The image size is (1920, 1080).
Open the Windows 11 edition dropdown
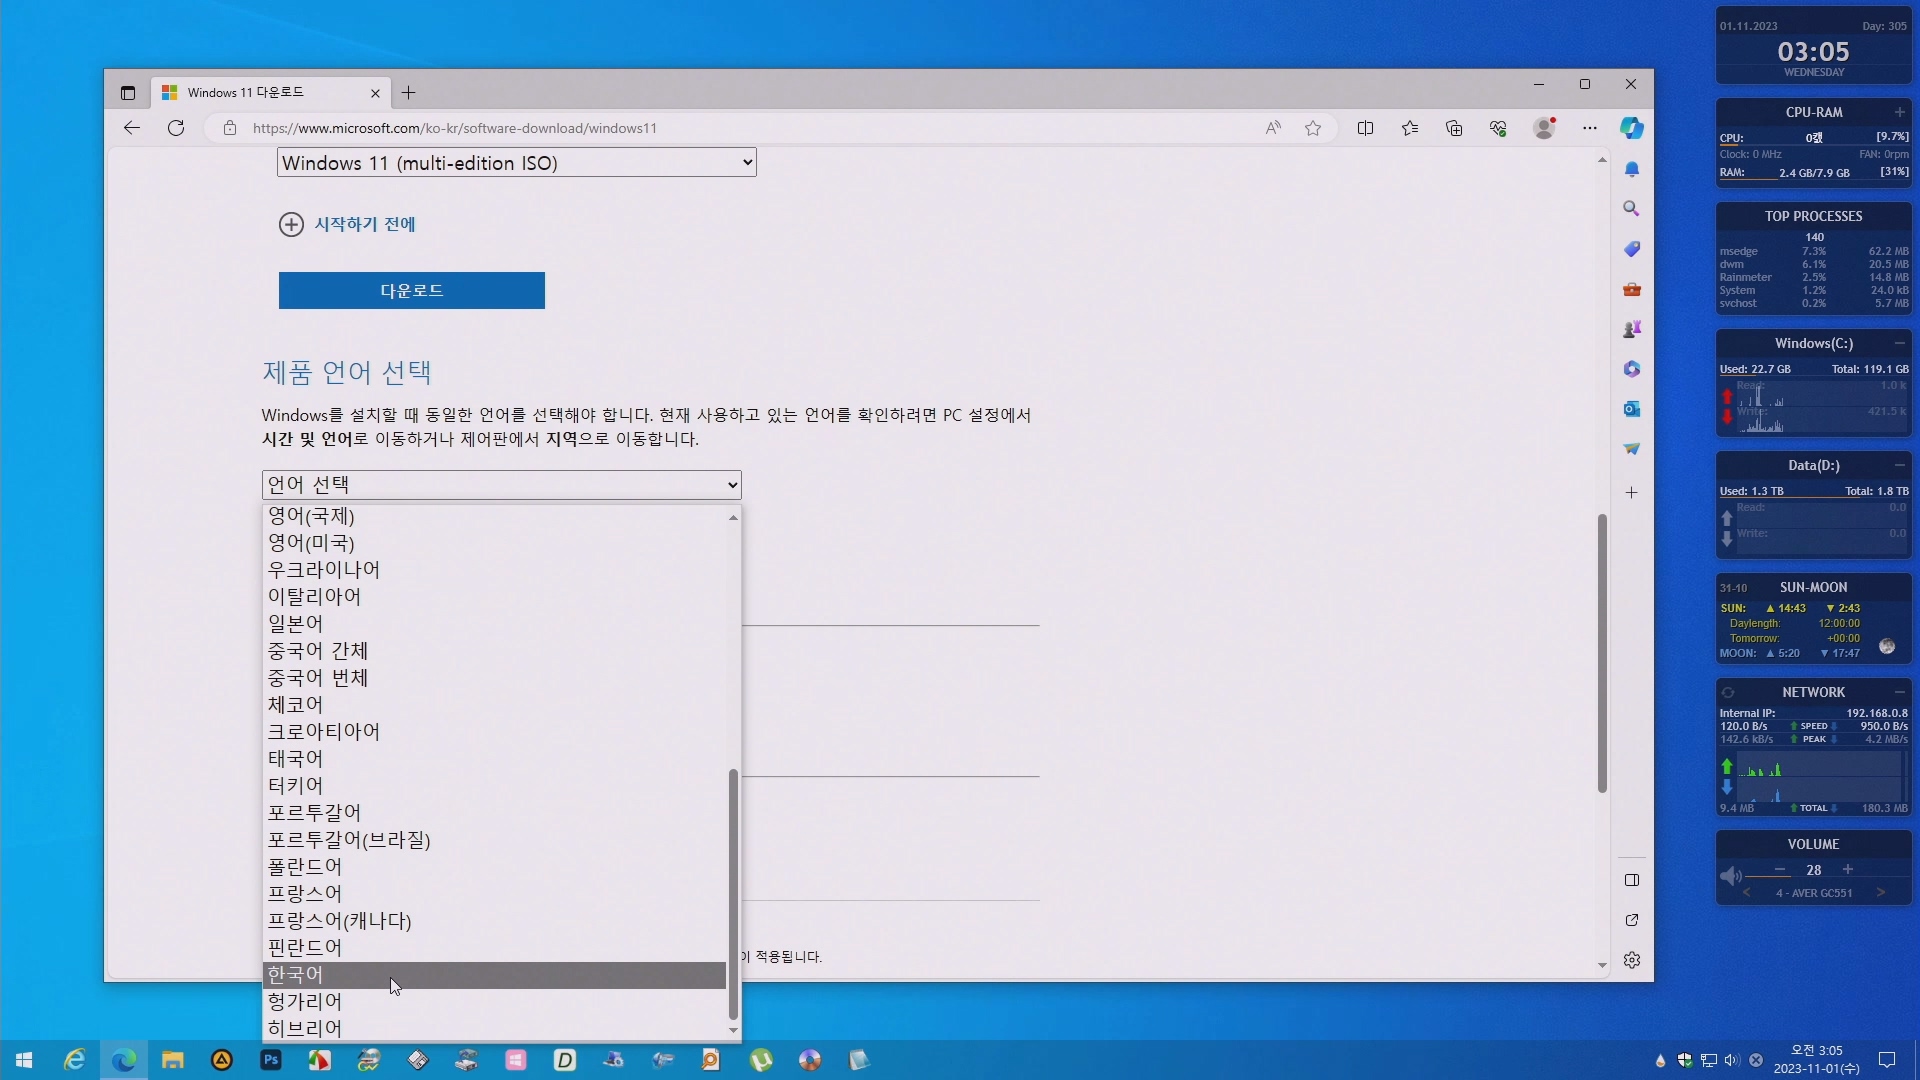(x=517, y=163)
